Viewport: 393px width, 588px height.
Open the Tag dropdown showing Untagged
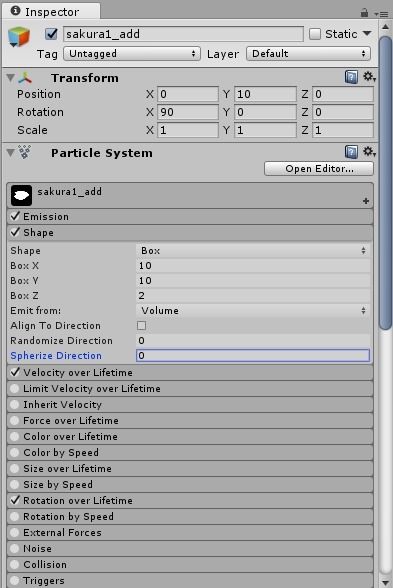132,54
